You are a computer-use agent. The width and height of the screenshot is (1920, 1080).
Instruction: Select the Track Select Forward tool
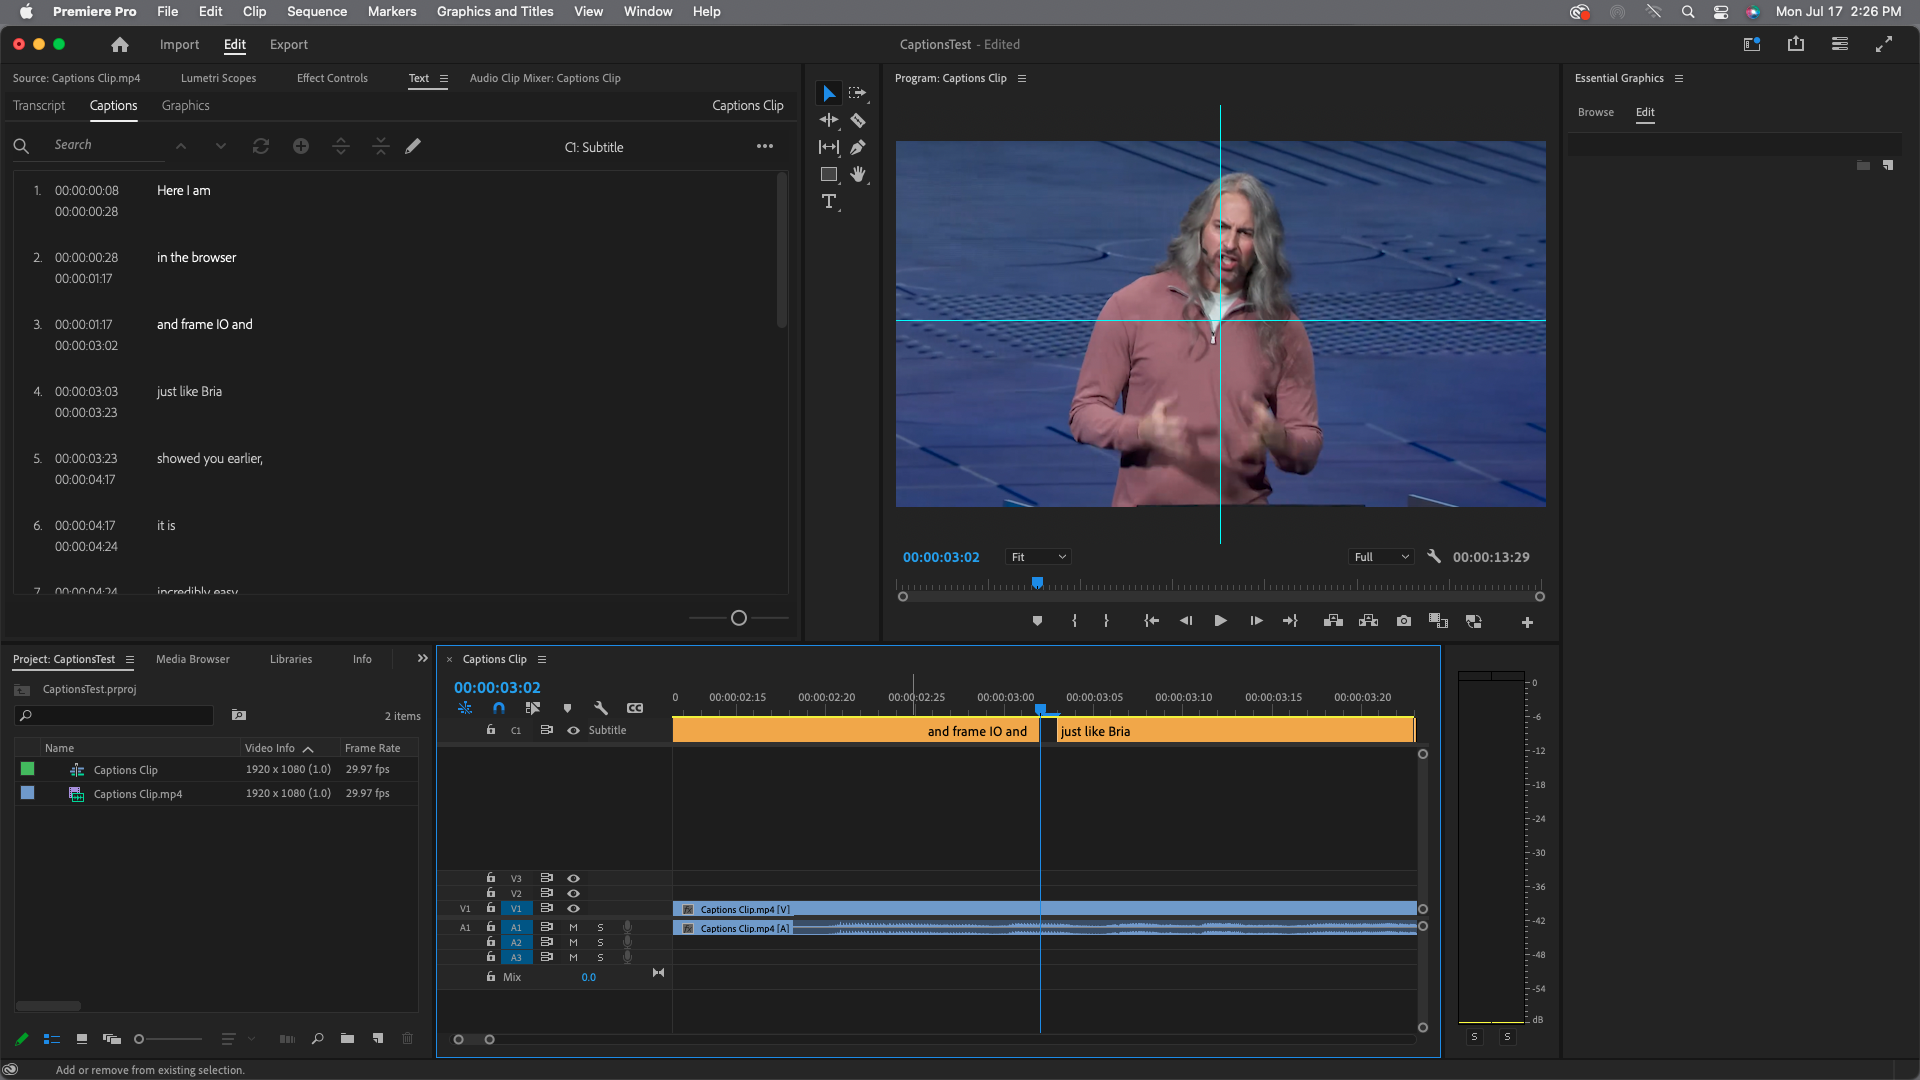pos(858,92)
